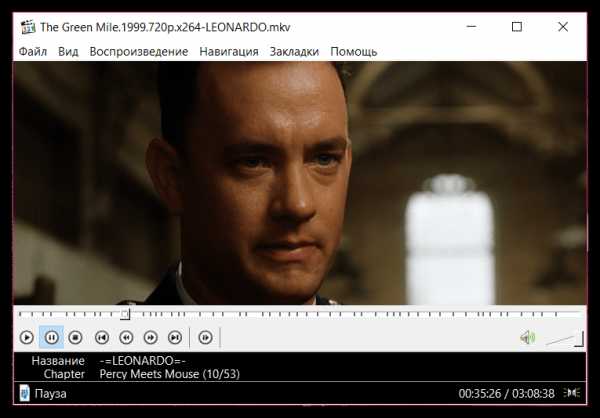Screen dimensions: 600x418
Task: Click the audio channel icon in status bar
Action: coord(572,393)
